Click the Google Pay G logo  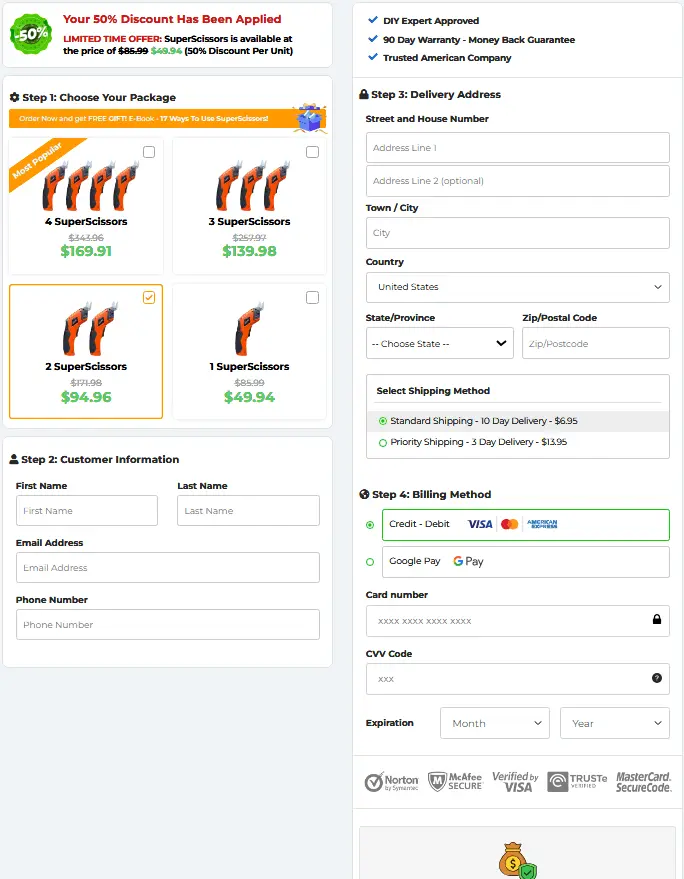pos(458,561)
